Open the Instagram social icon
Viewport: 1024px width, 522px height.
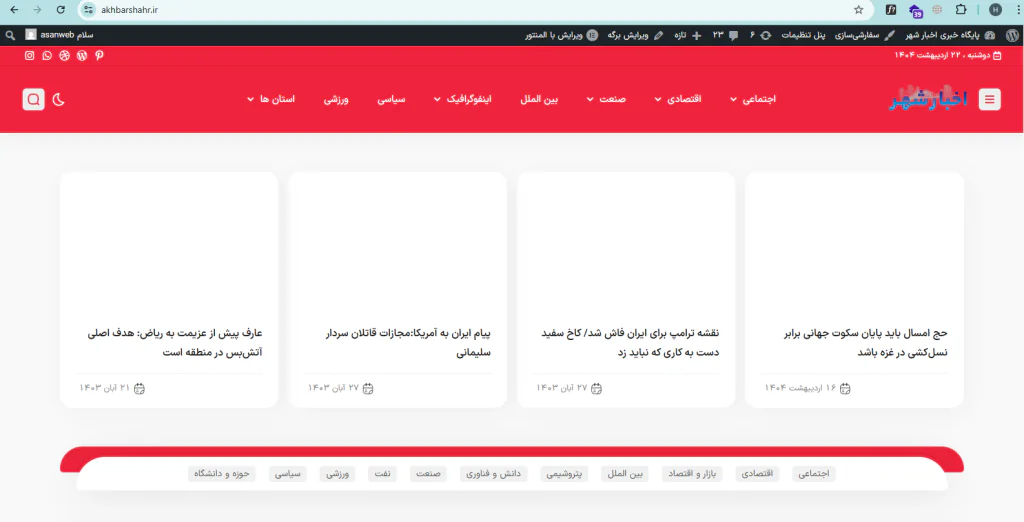pyautogui.click(x=29, y=56)
